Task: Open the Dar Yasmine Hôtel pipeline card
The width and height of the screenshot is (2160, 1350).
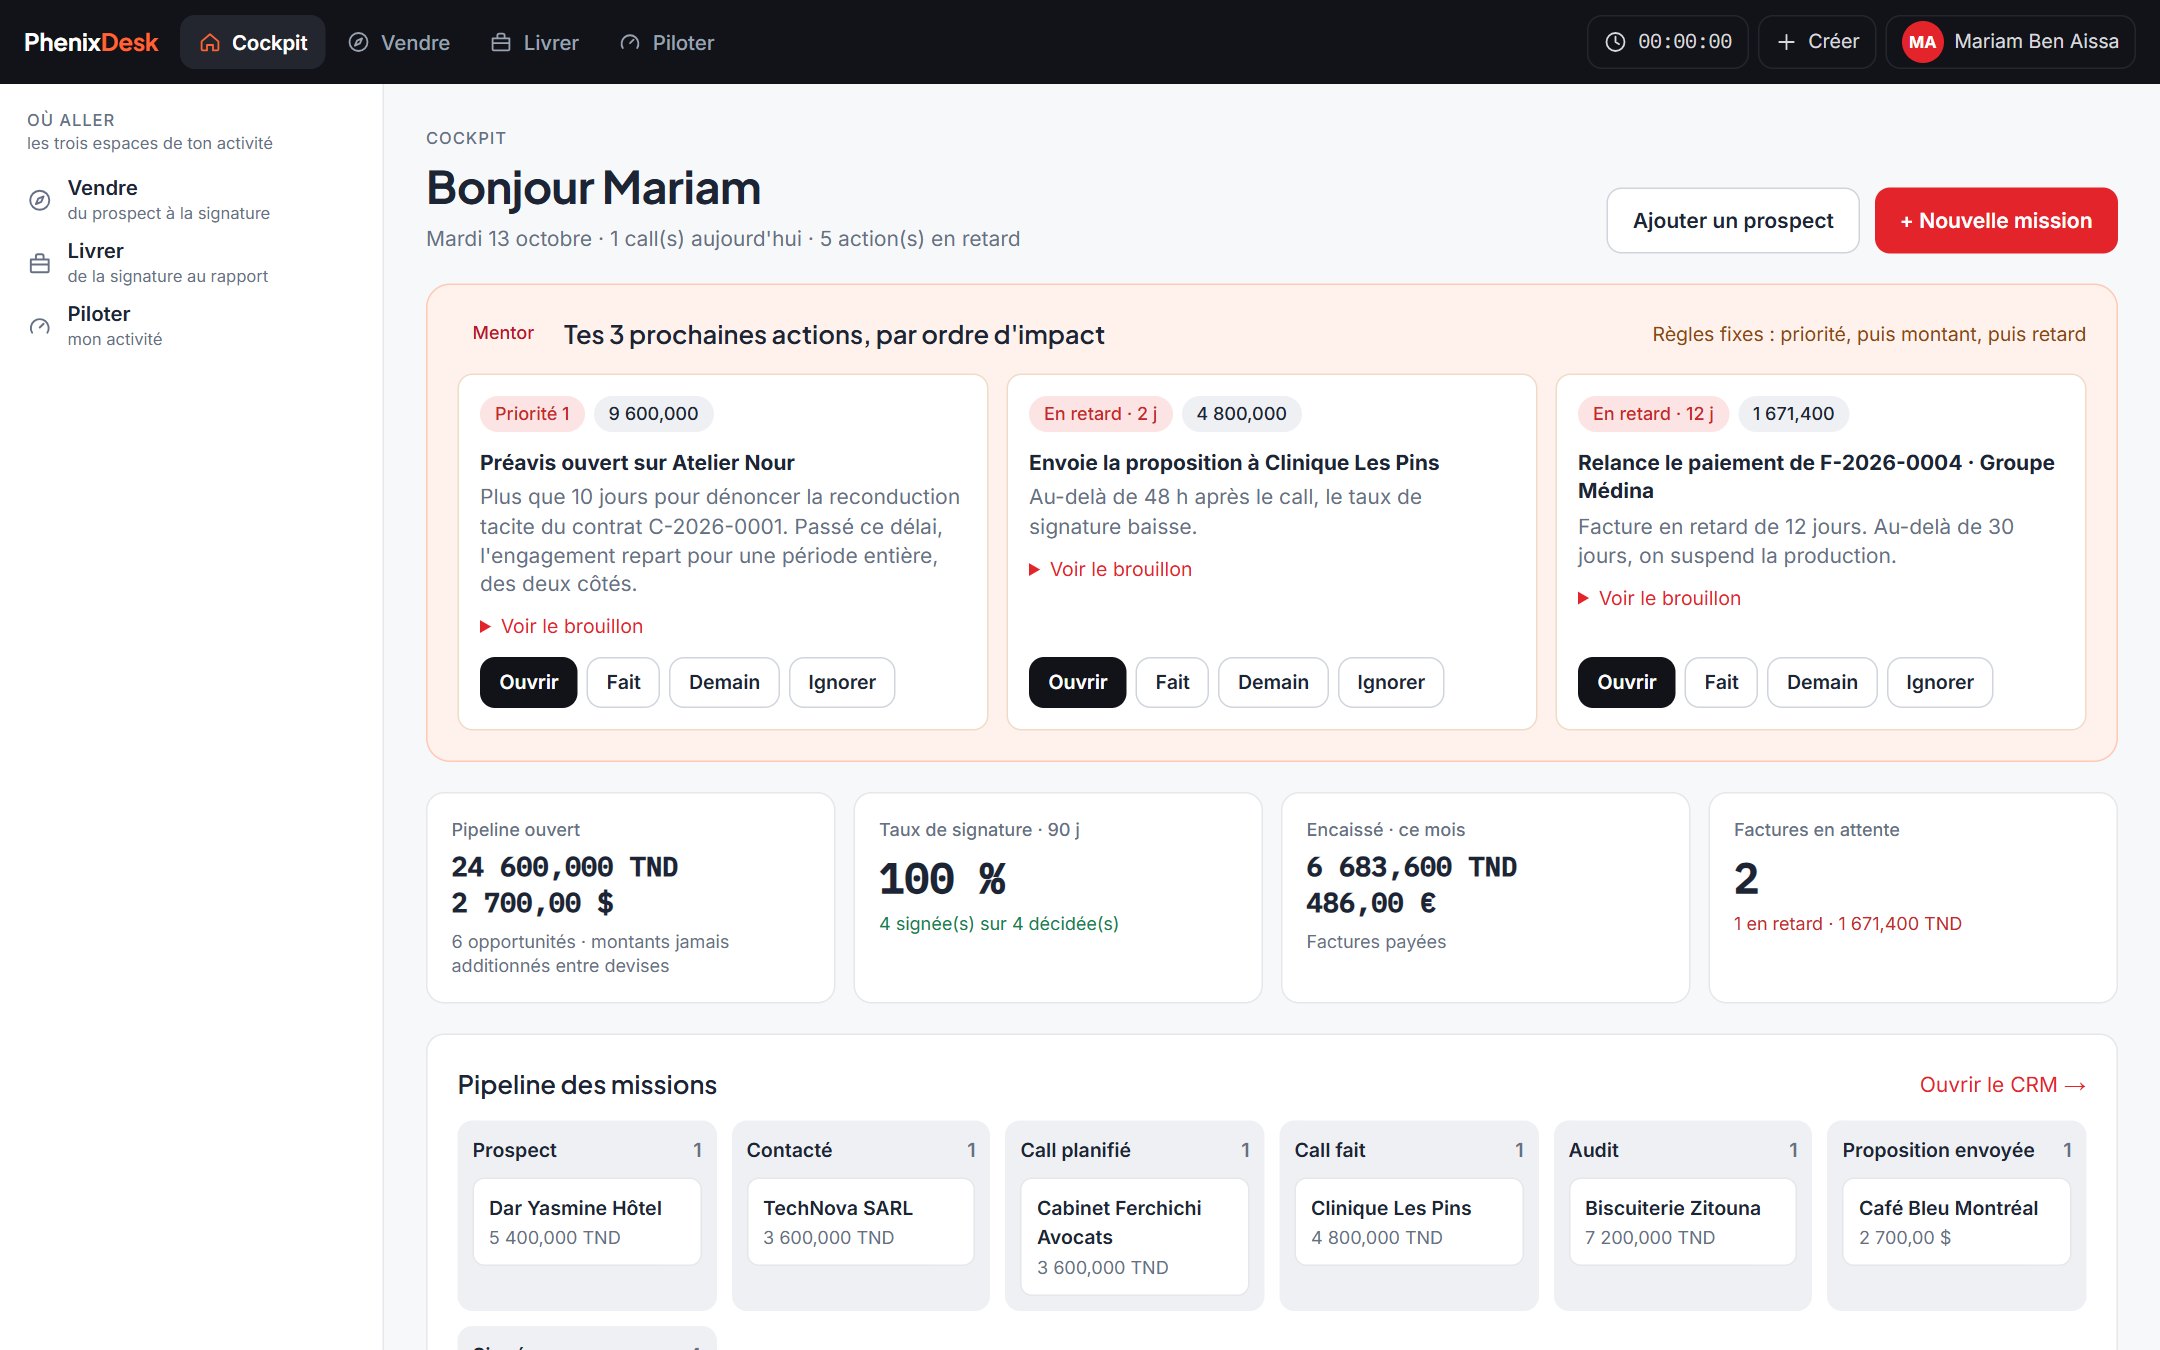Action: 586,1222
